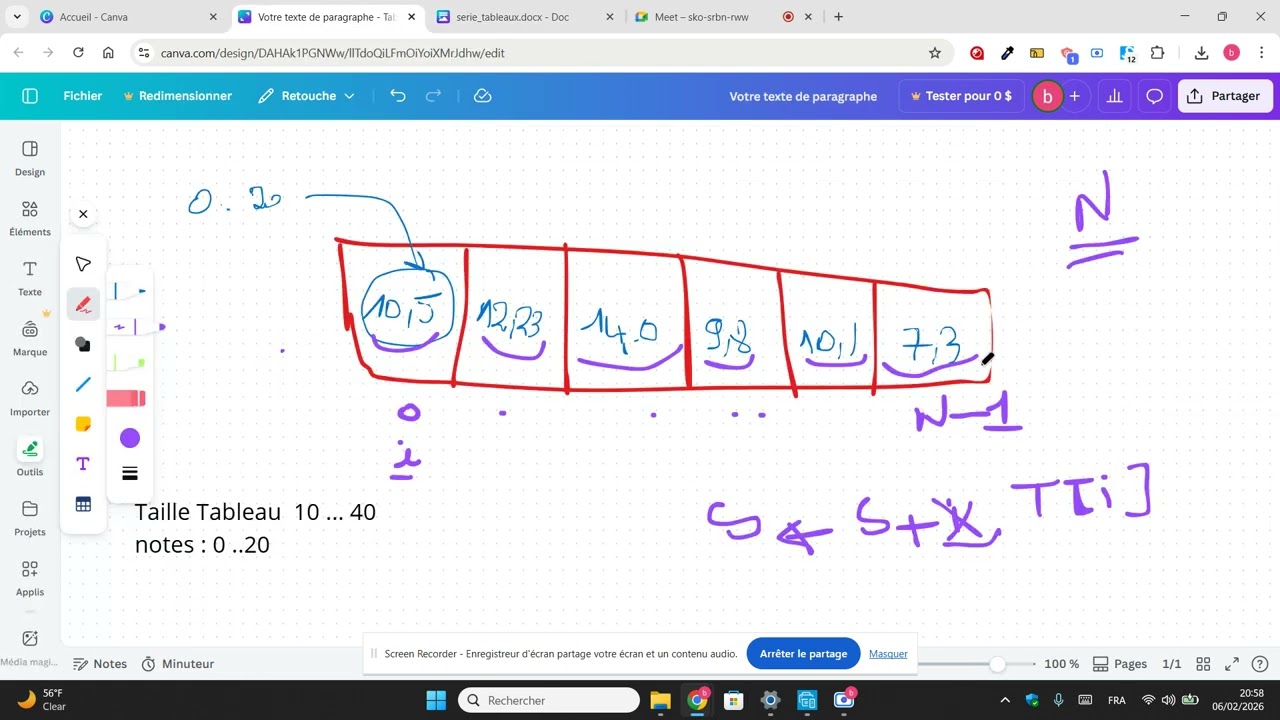Choose the Select arrow pointer tool
This screenshot has height=720, width=1280.
click(x=83, y=264)
